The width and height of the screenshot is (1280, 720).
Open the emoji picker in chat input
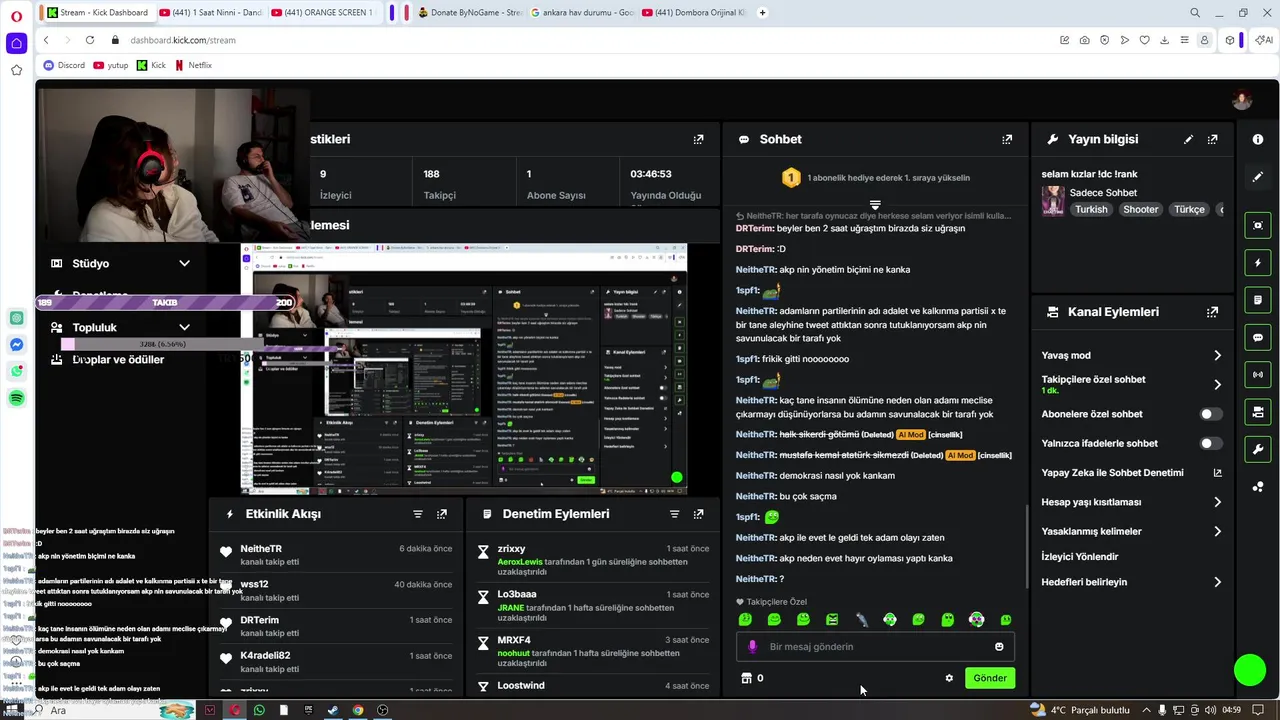pos(999,647)
